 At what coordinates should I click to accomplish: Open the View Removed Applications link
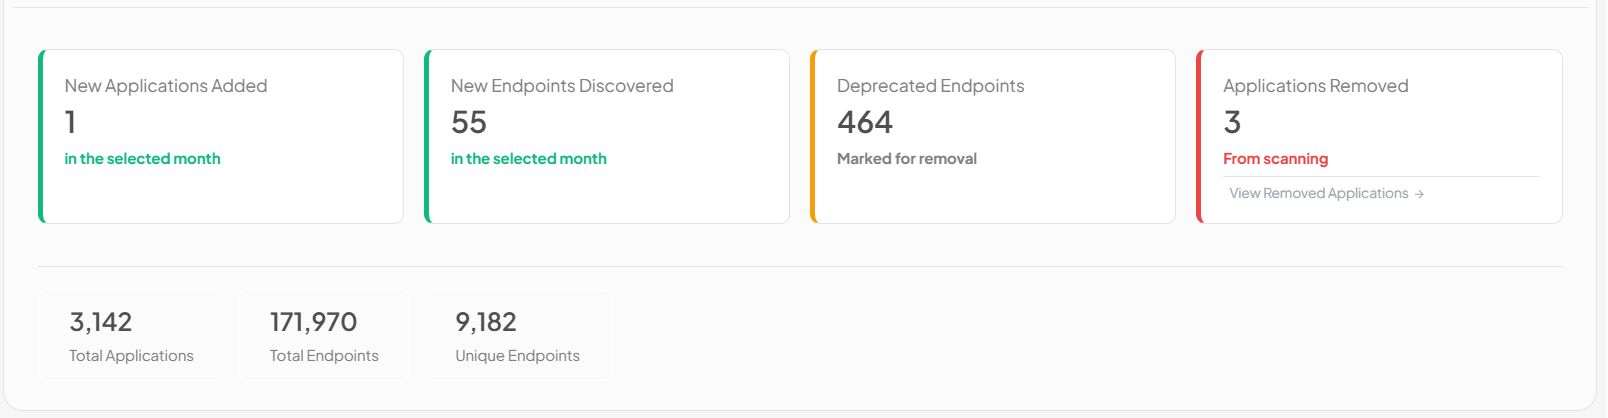(1318, 193)
